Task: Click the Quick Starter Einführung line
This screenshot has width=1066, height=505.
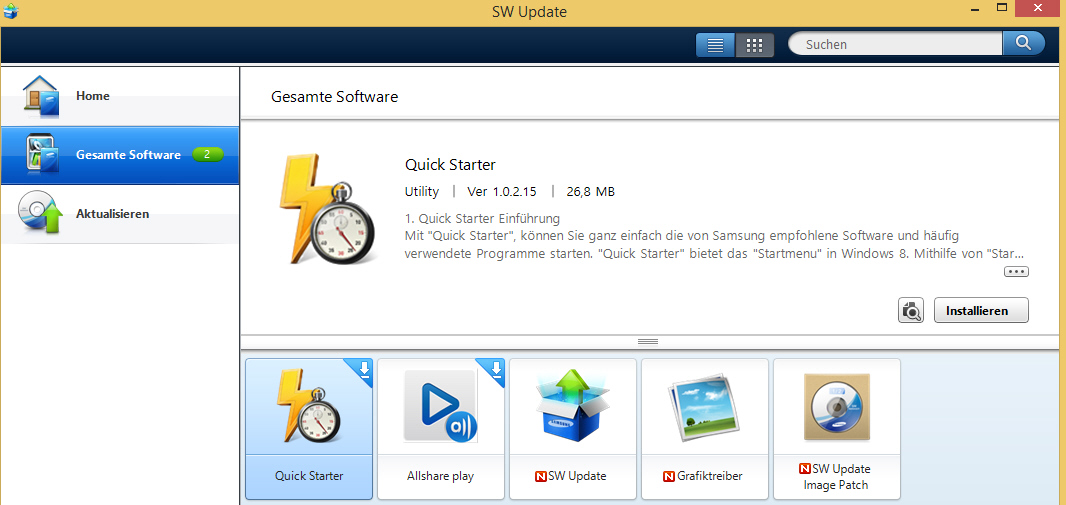Action: click(482, 219)
